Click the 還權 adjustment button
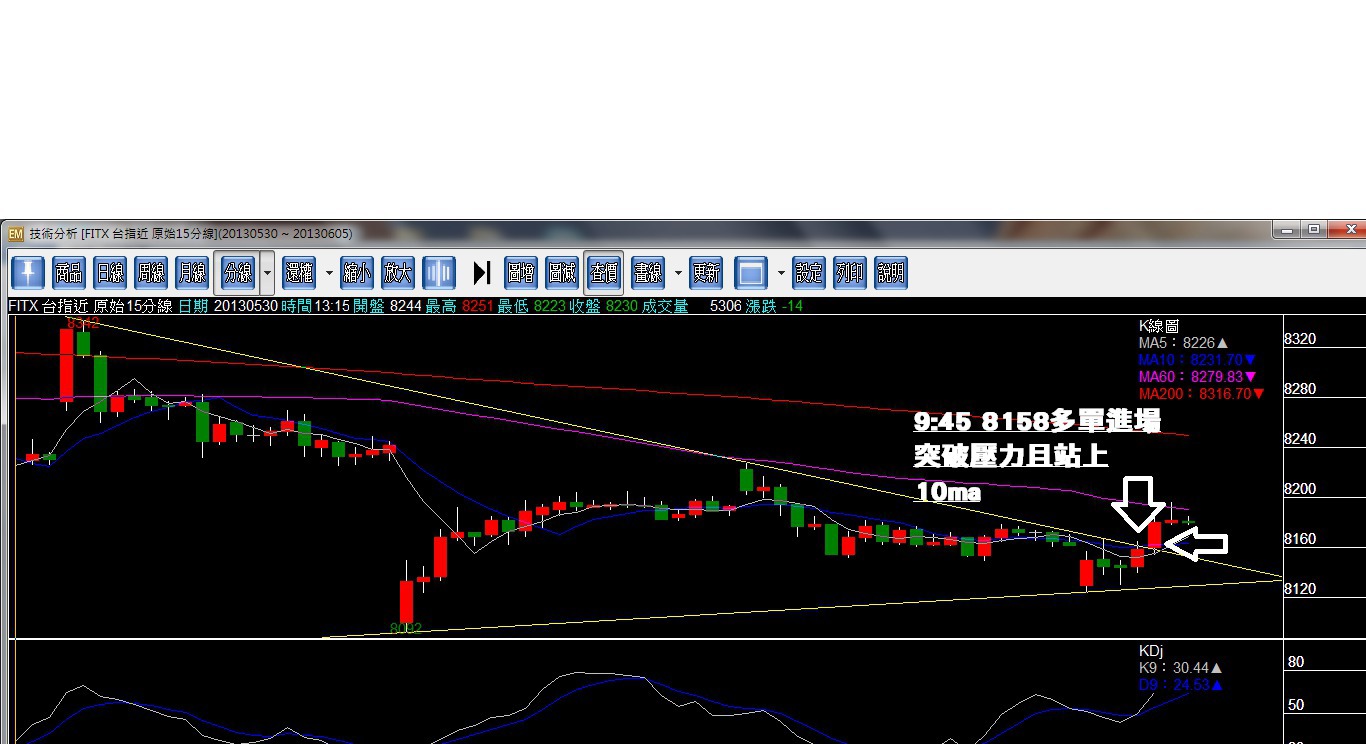Image resolution: width=1366 pixels, height=744 pixels. [x=299, y=272]
